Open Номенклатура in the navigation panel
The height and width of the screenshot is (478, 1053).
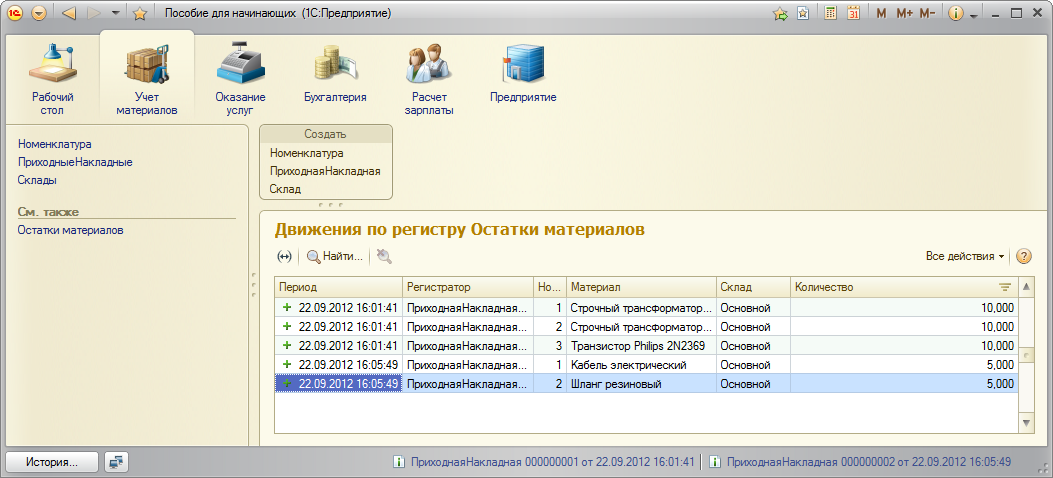point(54,144)
